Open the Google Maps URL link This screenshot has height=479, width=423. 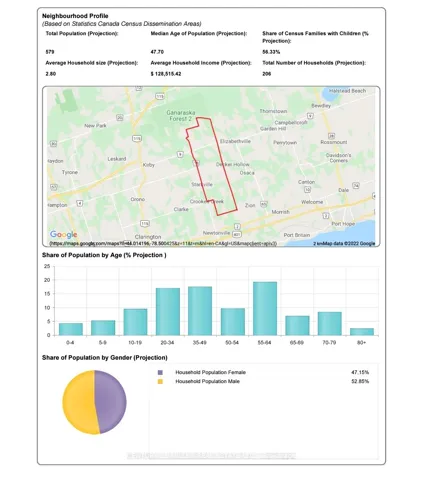[x=163, y=244]
